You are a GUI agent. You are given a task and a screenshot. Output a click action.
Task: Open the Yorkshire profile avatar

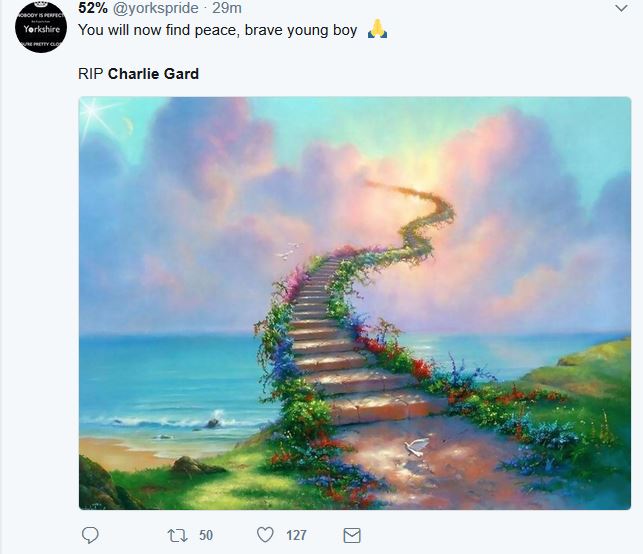[41, 27]
